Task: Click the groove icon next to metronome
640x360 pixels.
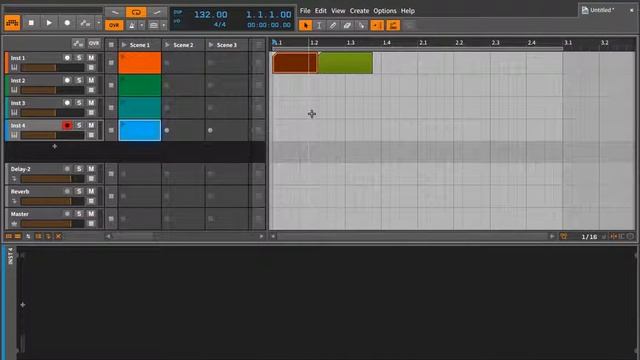Action: click(153, 25)
